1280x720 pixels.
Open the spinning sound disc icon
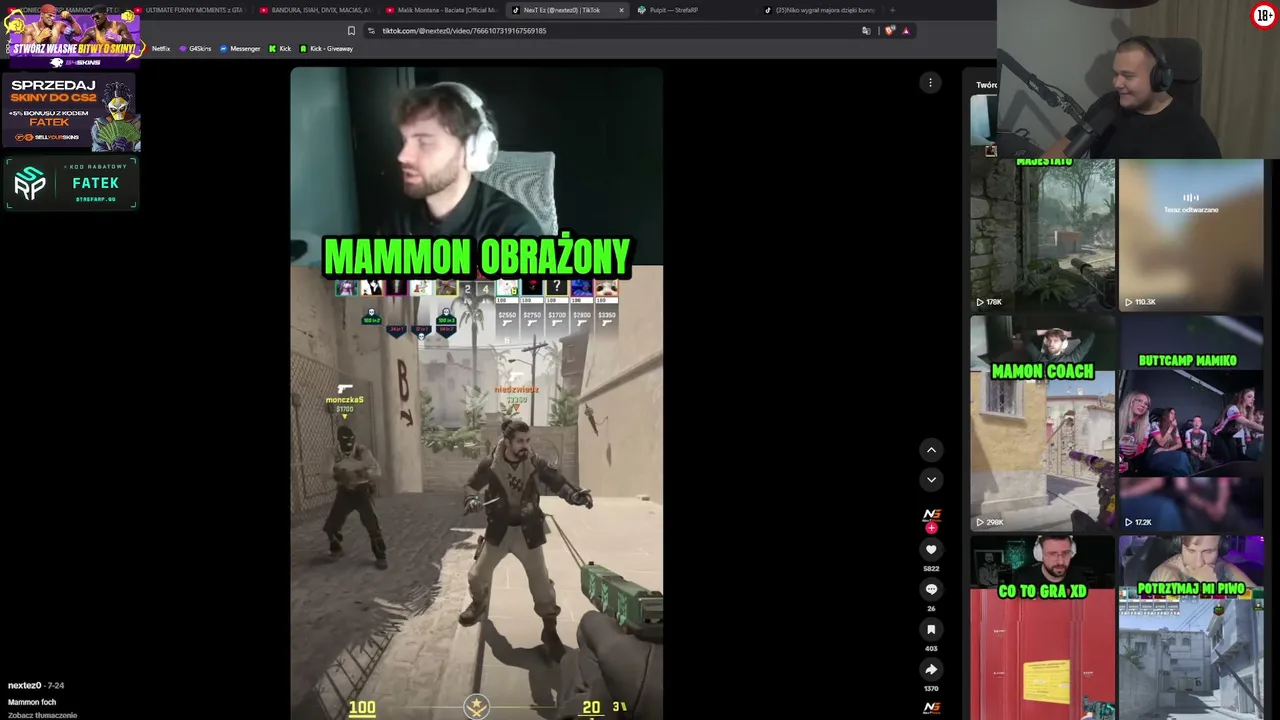point(931,707)
